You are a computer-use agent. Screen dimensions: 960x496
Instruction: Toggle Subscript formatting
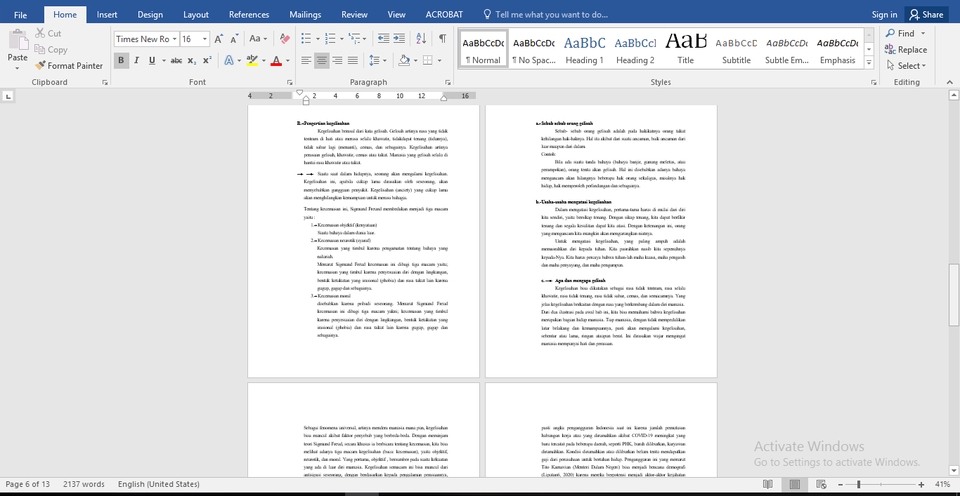pyautogui.click(x=192, y=60)
